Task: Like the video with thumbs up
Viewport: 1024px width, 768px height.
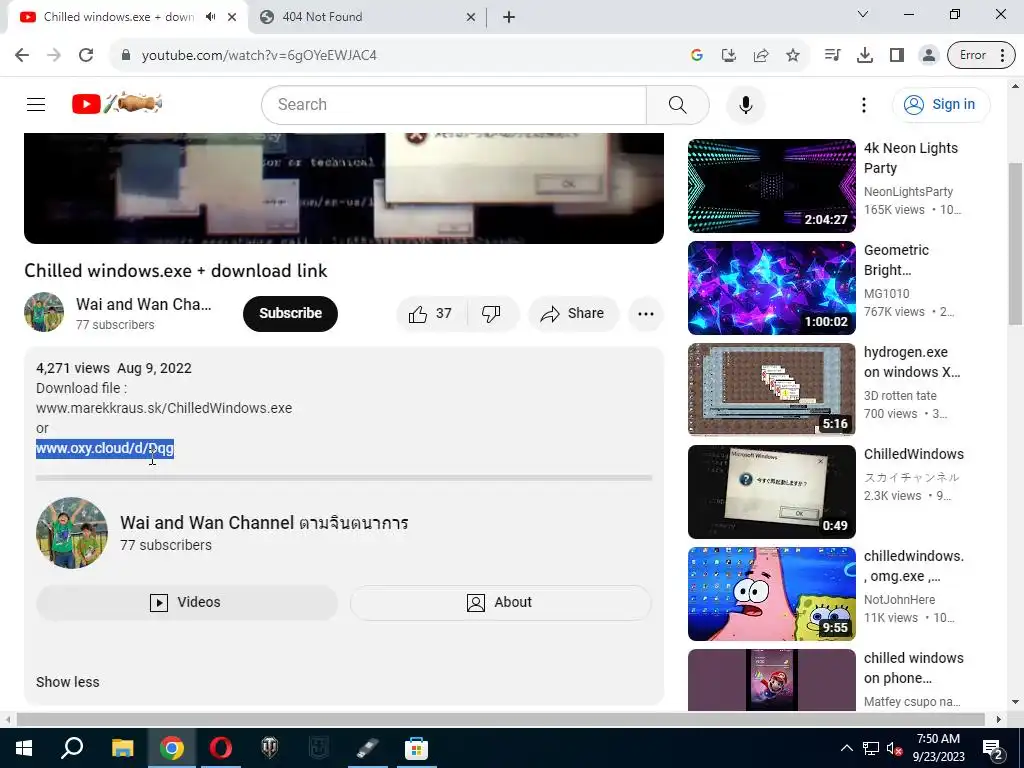Action: pos(432,314)
